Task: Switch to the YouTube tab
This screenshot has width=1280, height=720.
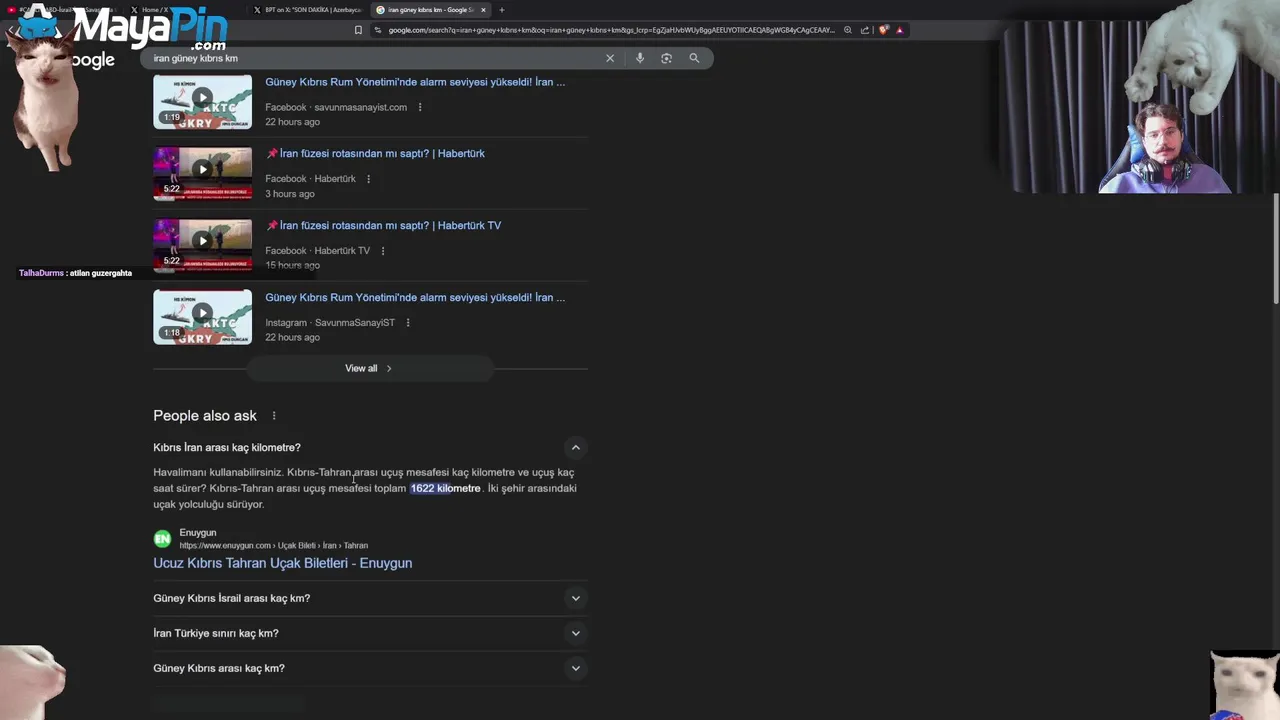Action: click(60, 10)
